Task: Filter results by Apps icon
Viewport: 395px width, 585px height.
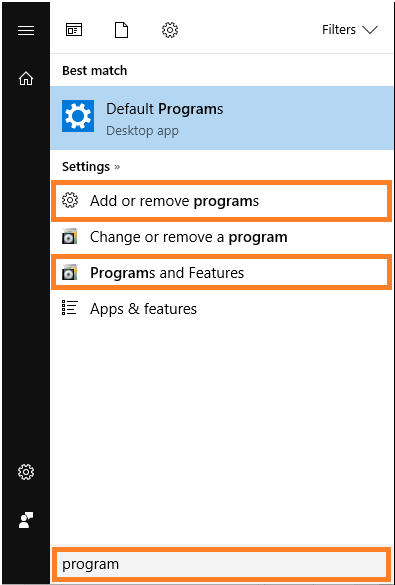Action: (74, 30)
